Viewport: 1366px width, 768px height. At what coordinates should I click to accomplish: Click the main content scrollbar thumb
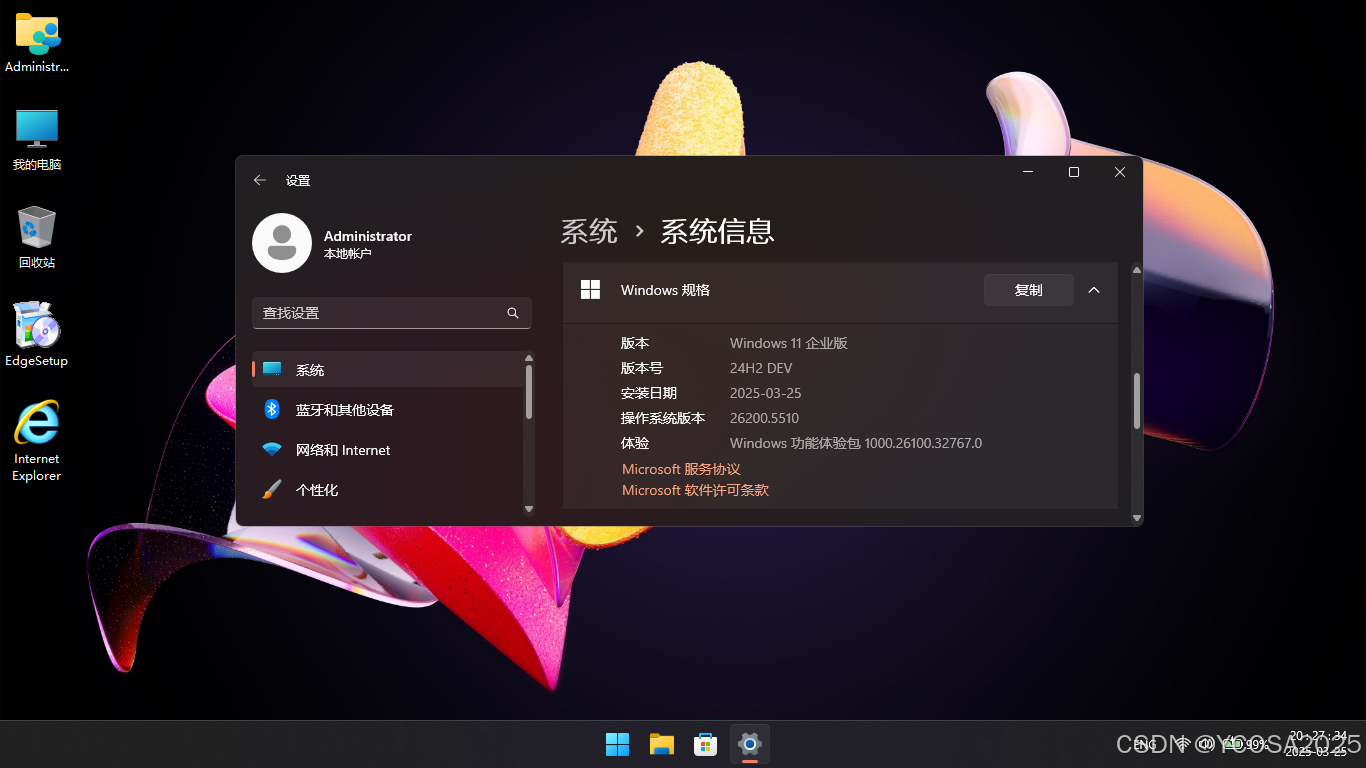(1137, 401)
